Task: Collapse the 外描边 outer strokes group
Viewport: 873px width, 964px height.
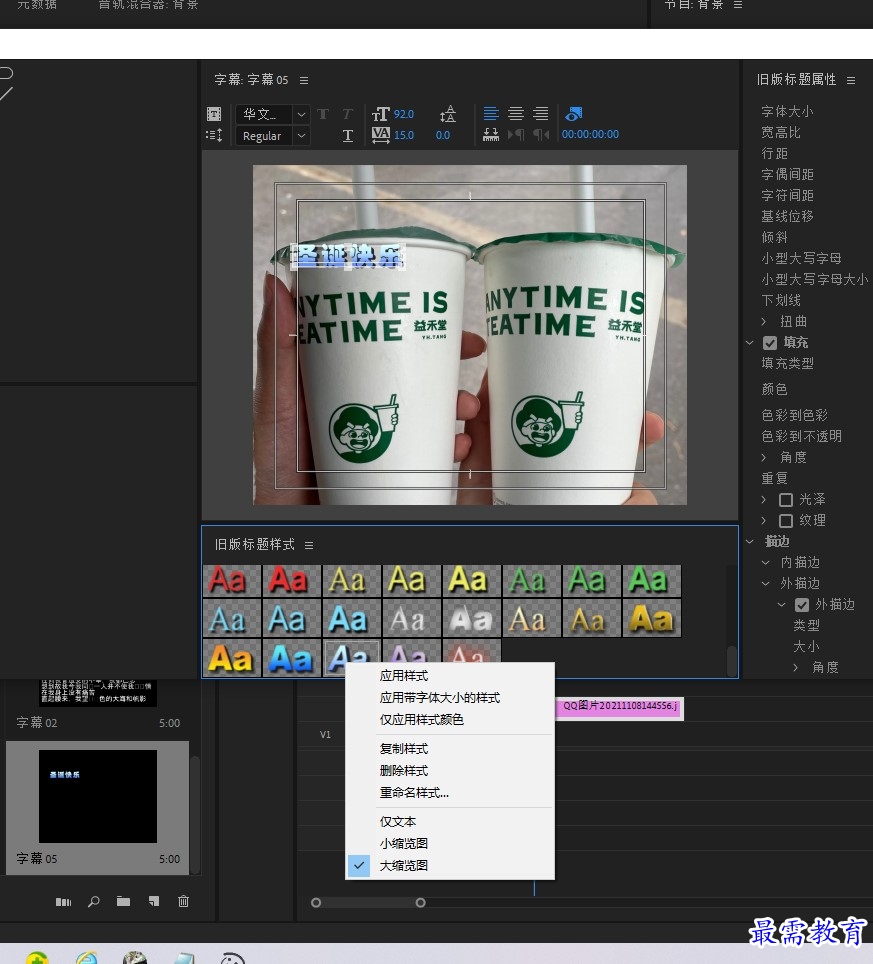Action: coord(765,583)
